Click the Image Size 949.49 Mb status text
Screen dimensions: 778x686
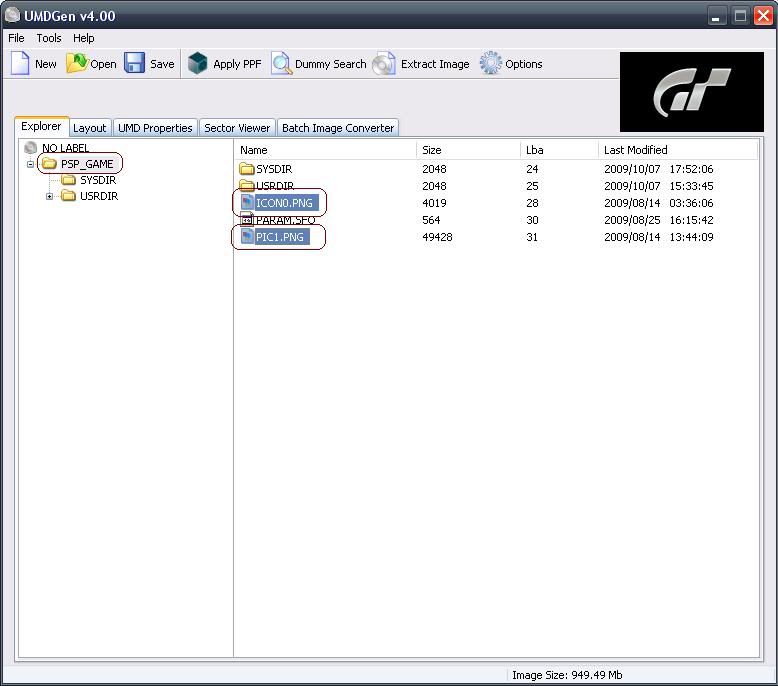[567, 675]
